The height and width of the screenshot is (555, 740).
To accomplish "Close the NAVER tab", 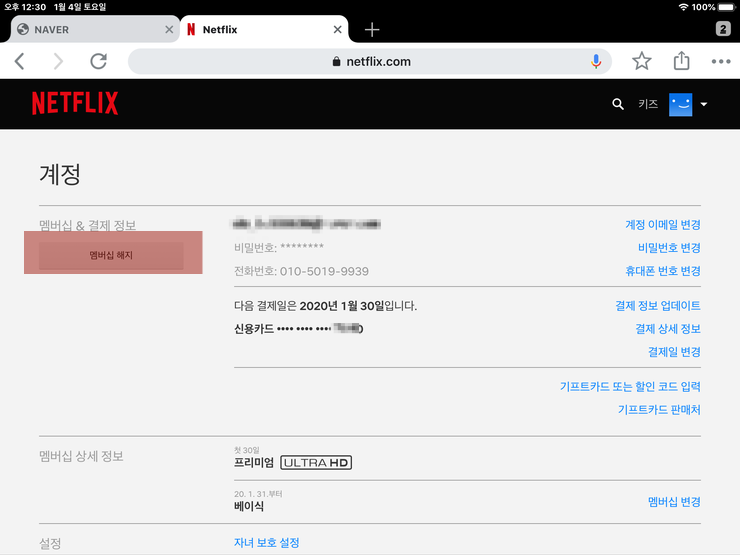I will coord(169,29).
